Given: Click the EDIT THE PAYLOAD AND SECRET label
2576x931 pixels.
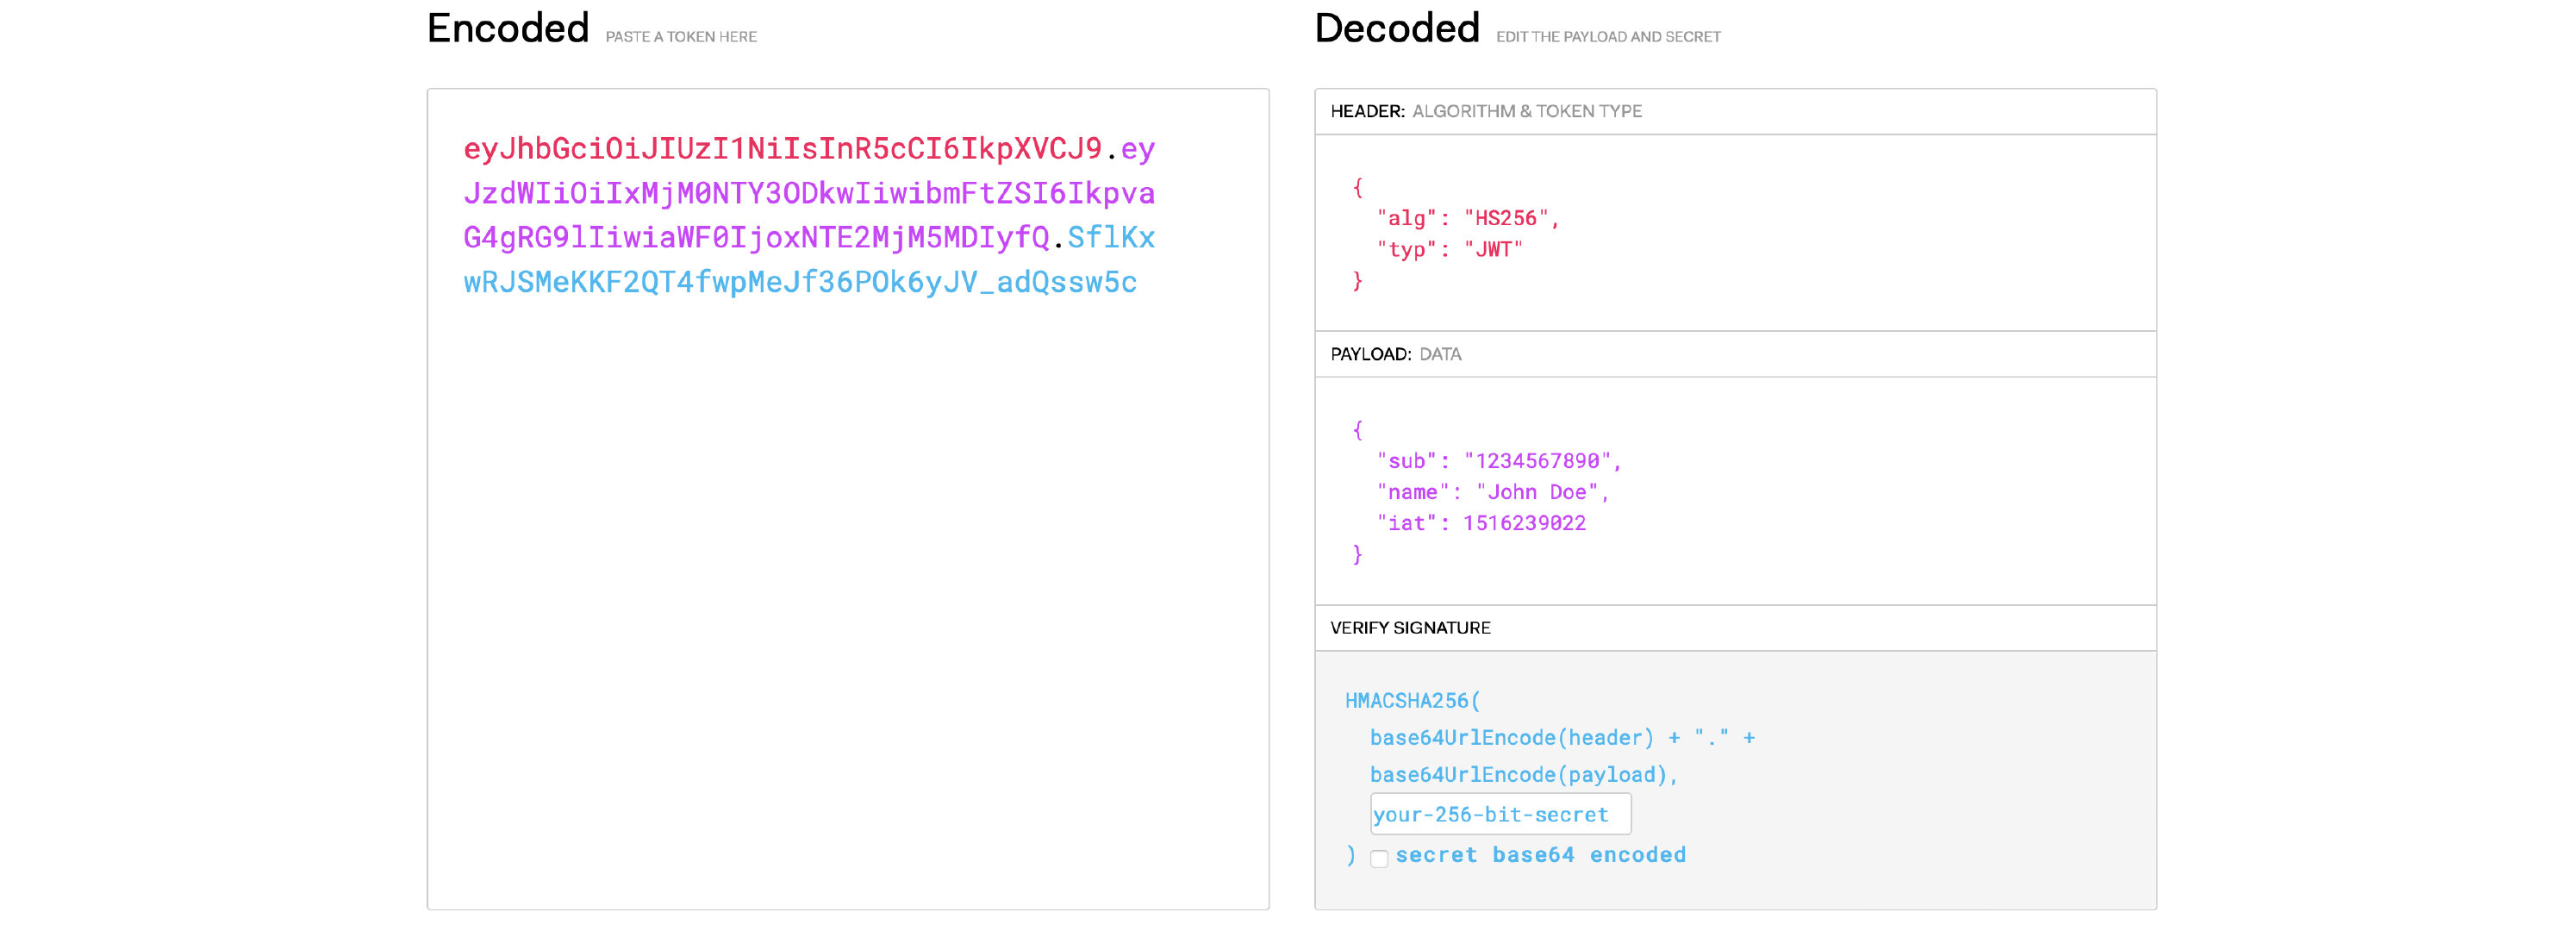Looking at the screenshot, I should coord(1608,37).
